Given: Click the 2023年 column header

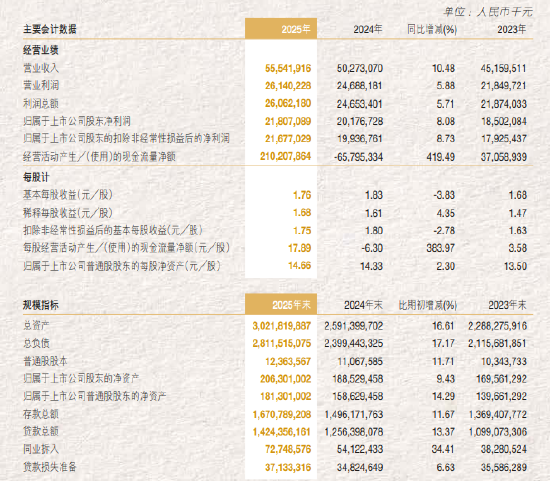Looking at the screenshot, I should pyautogui.click(x=511, y=29).
